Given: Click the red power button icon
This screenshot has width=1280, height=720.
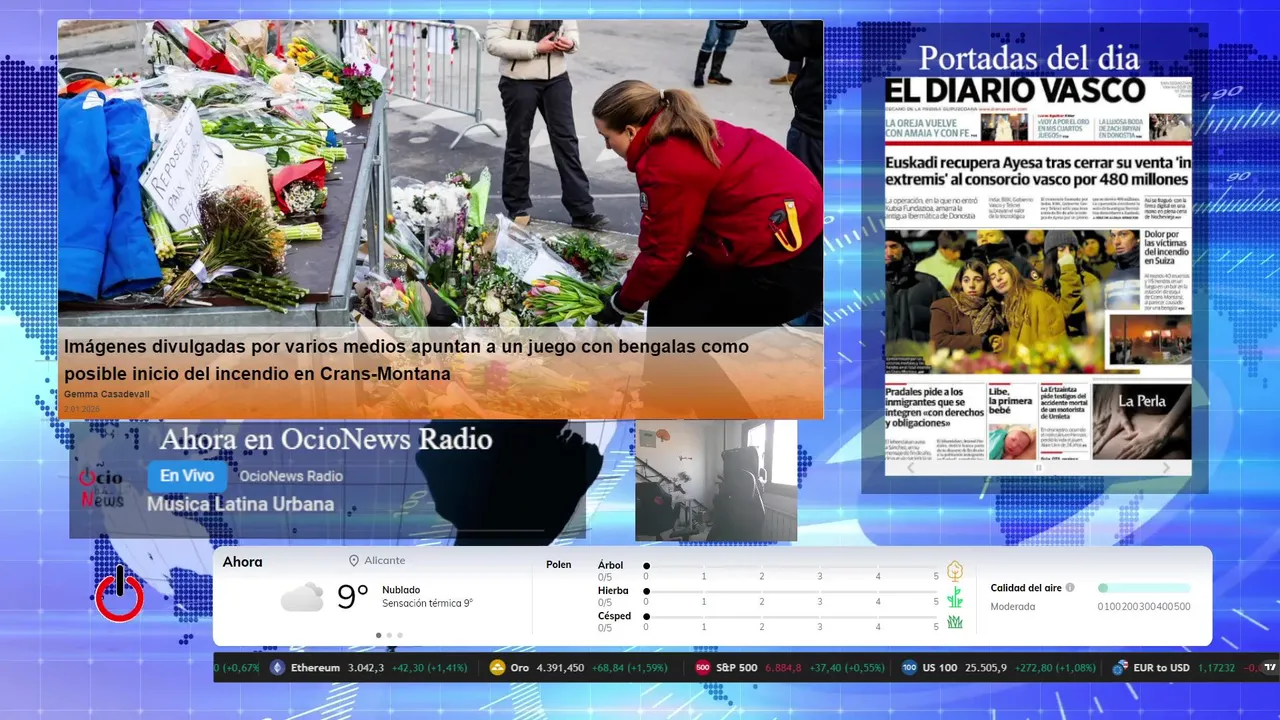Looking at the screenshot, I should point(119,595).
